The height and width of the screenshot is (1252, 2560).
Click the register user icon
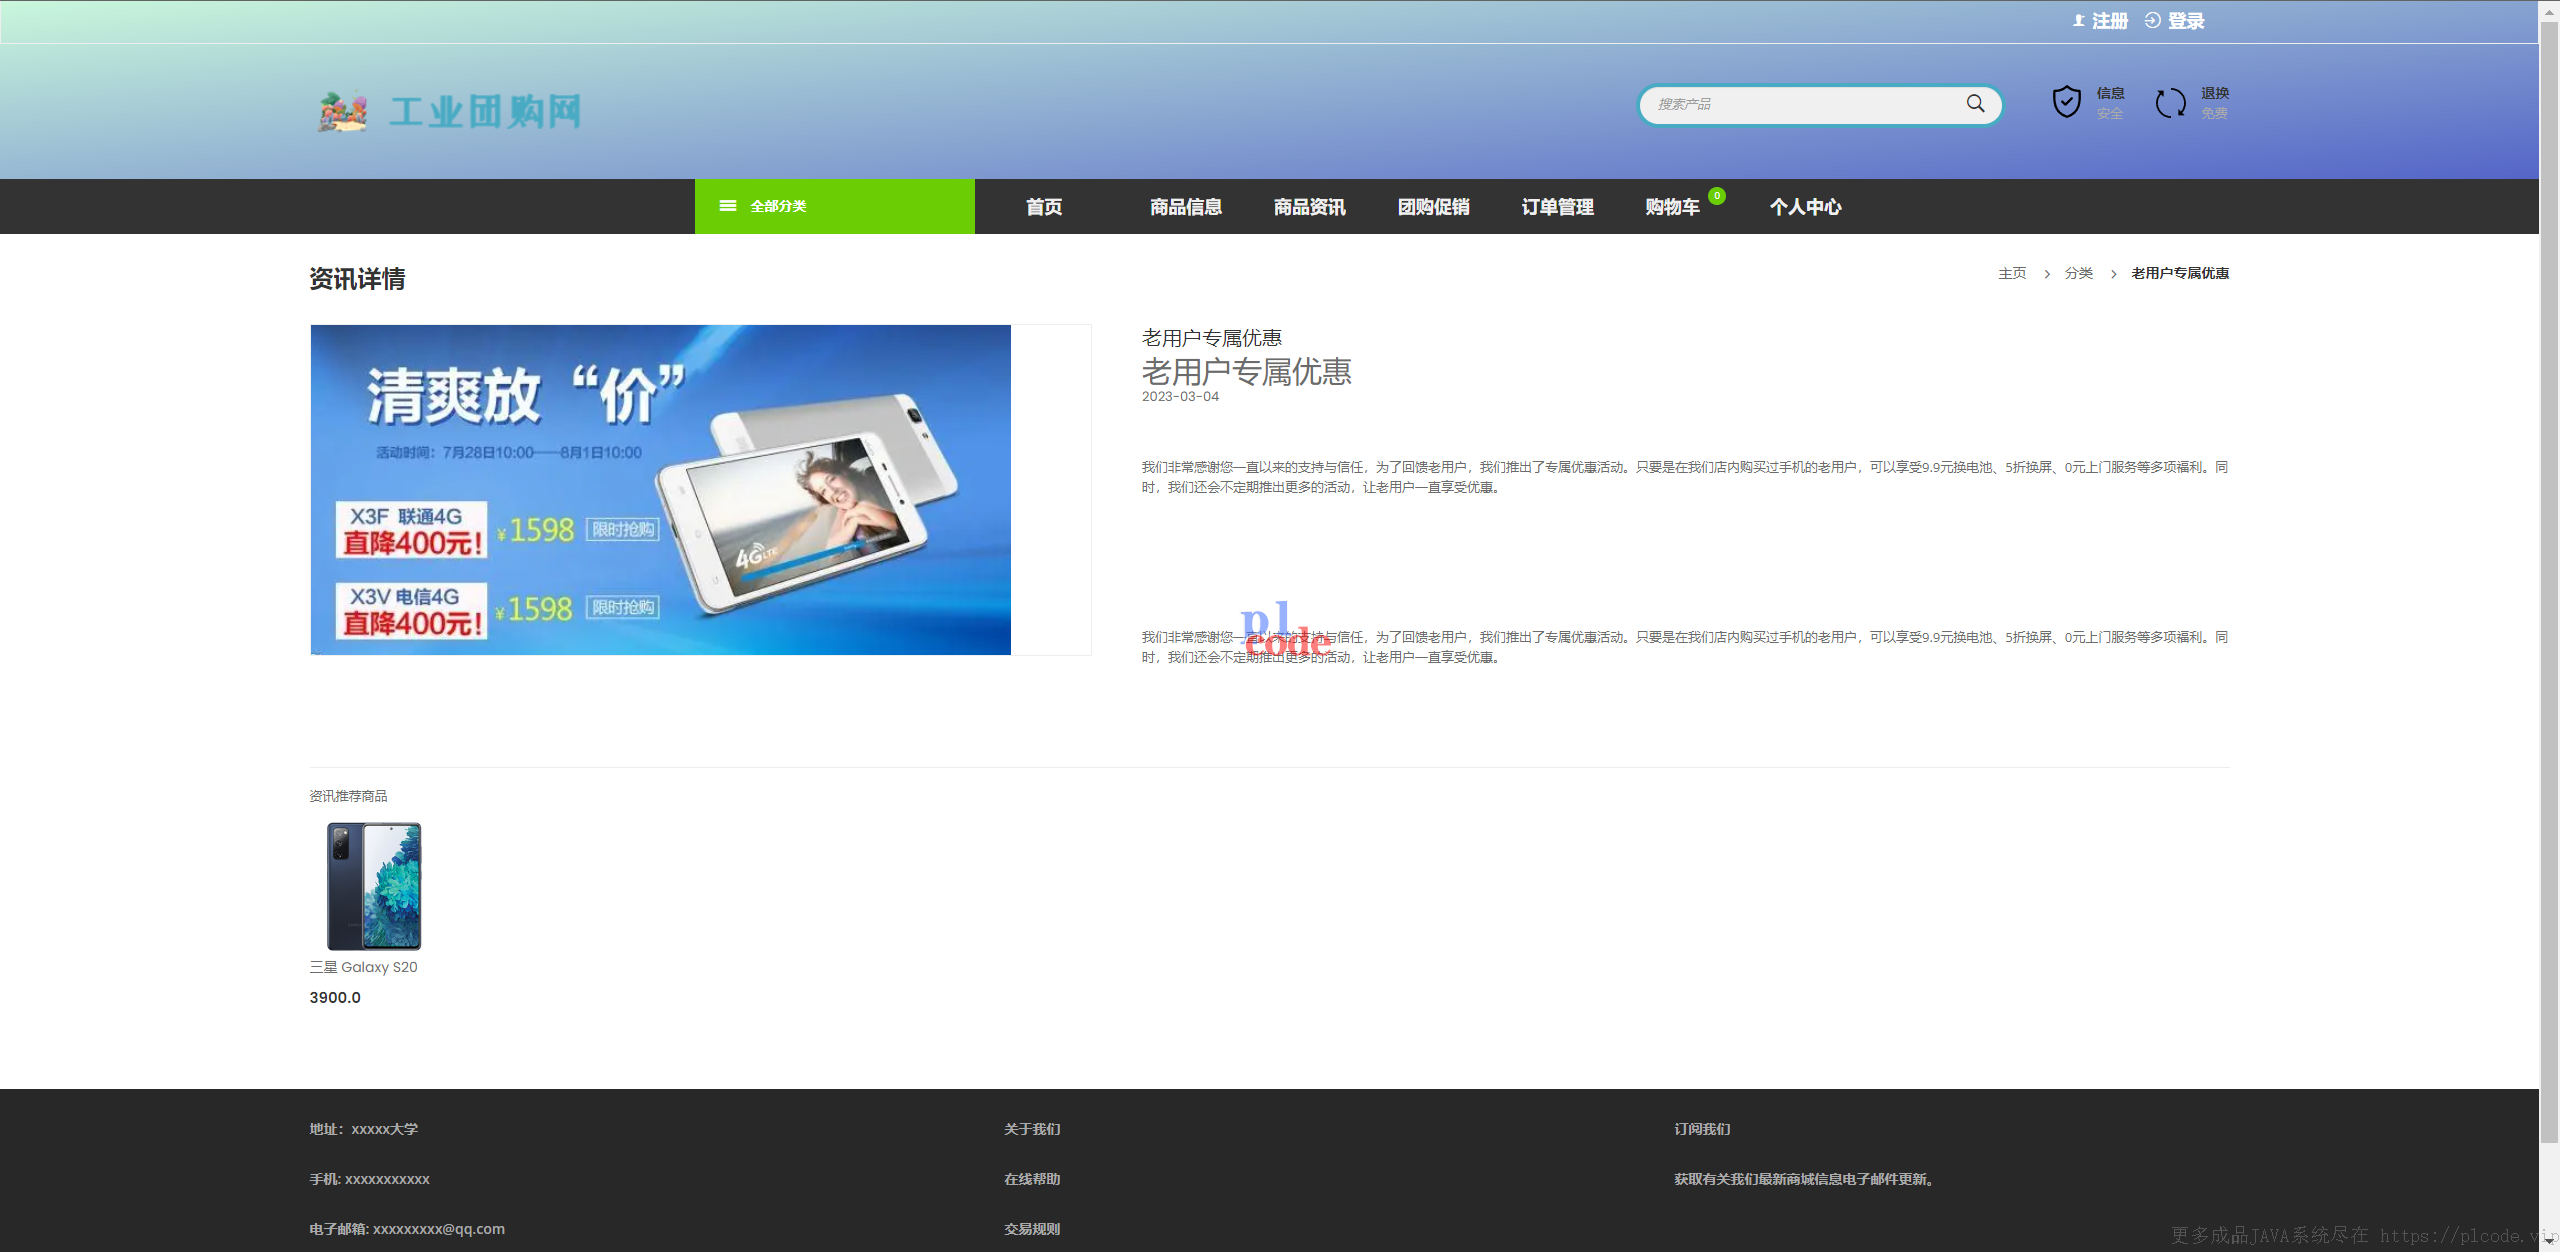tap(2079, 21)
